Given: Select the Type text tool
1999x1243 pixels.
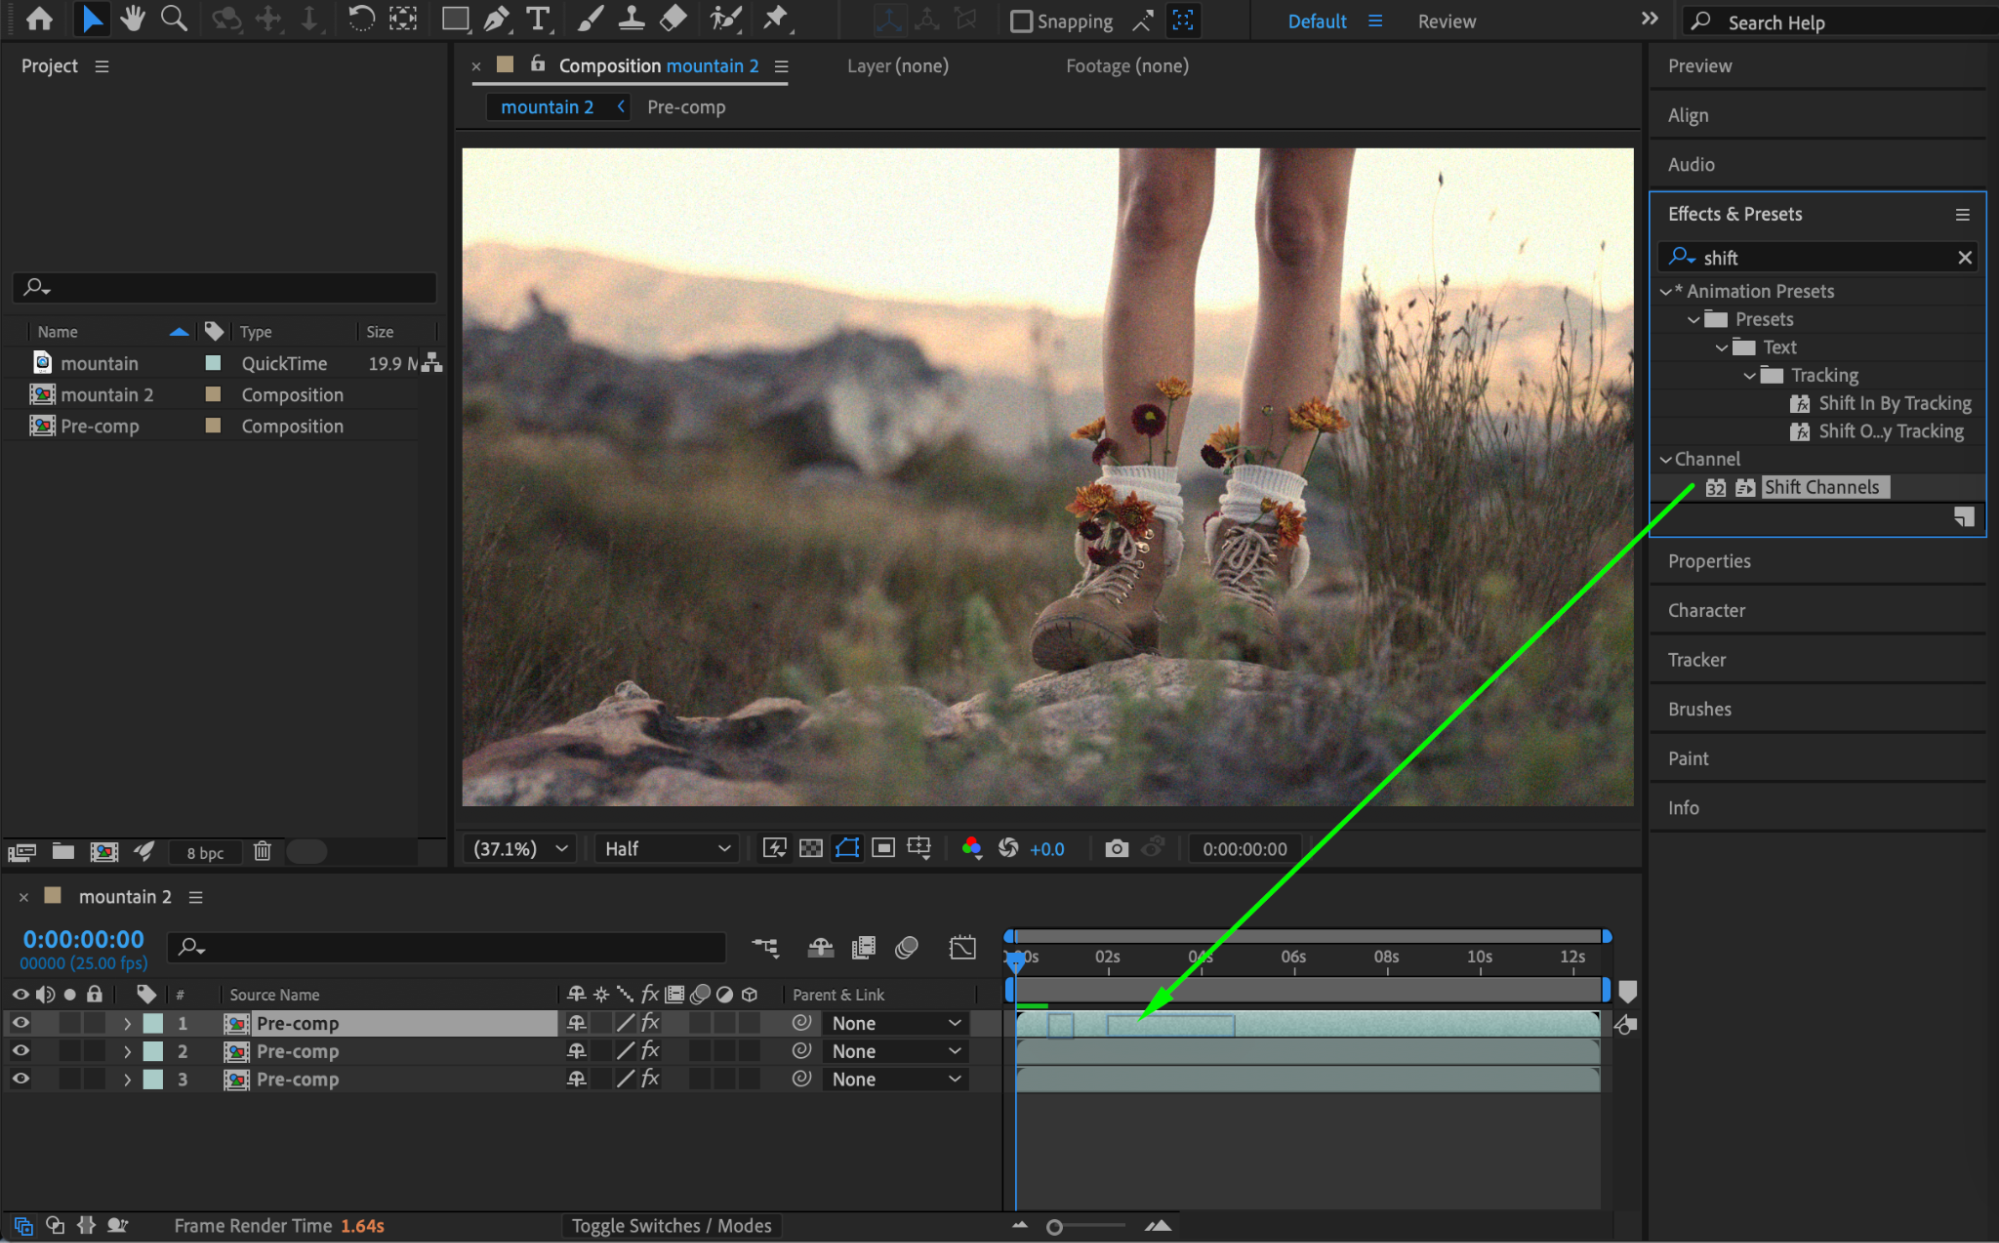Looking at the screenshot, I should [538, 19].
